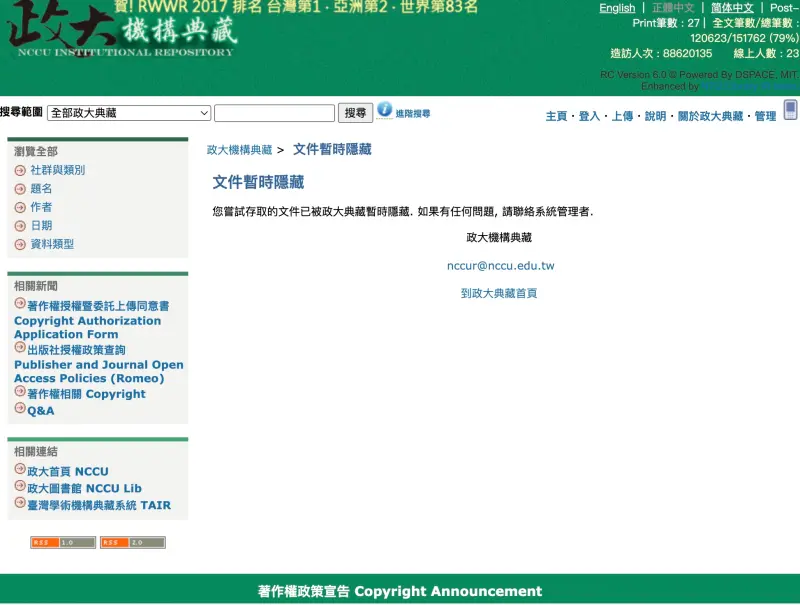This screenshot has height=605, width=800.
Task: Open the RSS 2.0 feed badge
Action: [133, 542]
